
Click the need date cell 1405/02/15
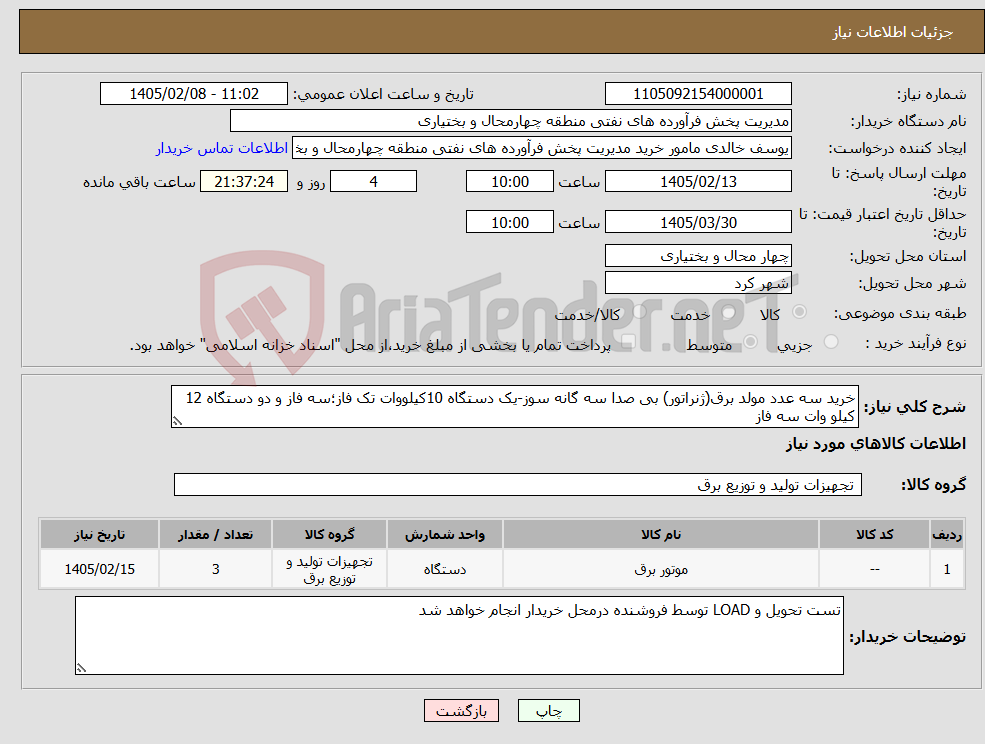tap(99, 569)
